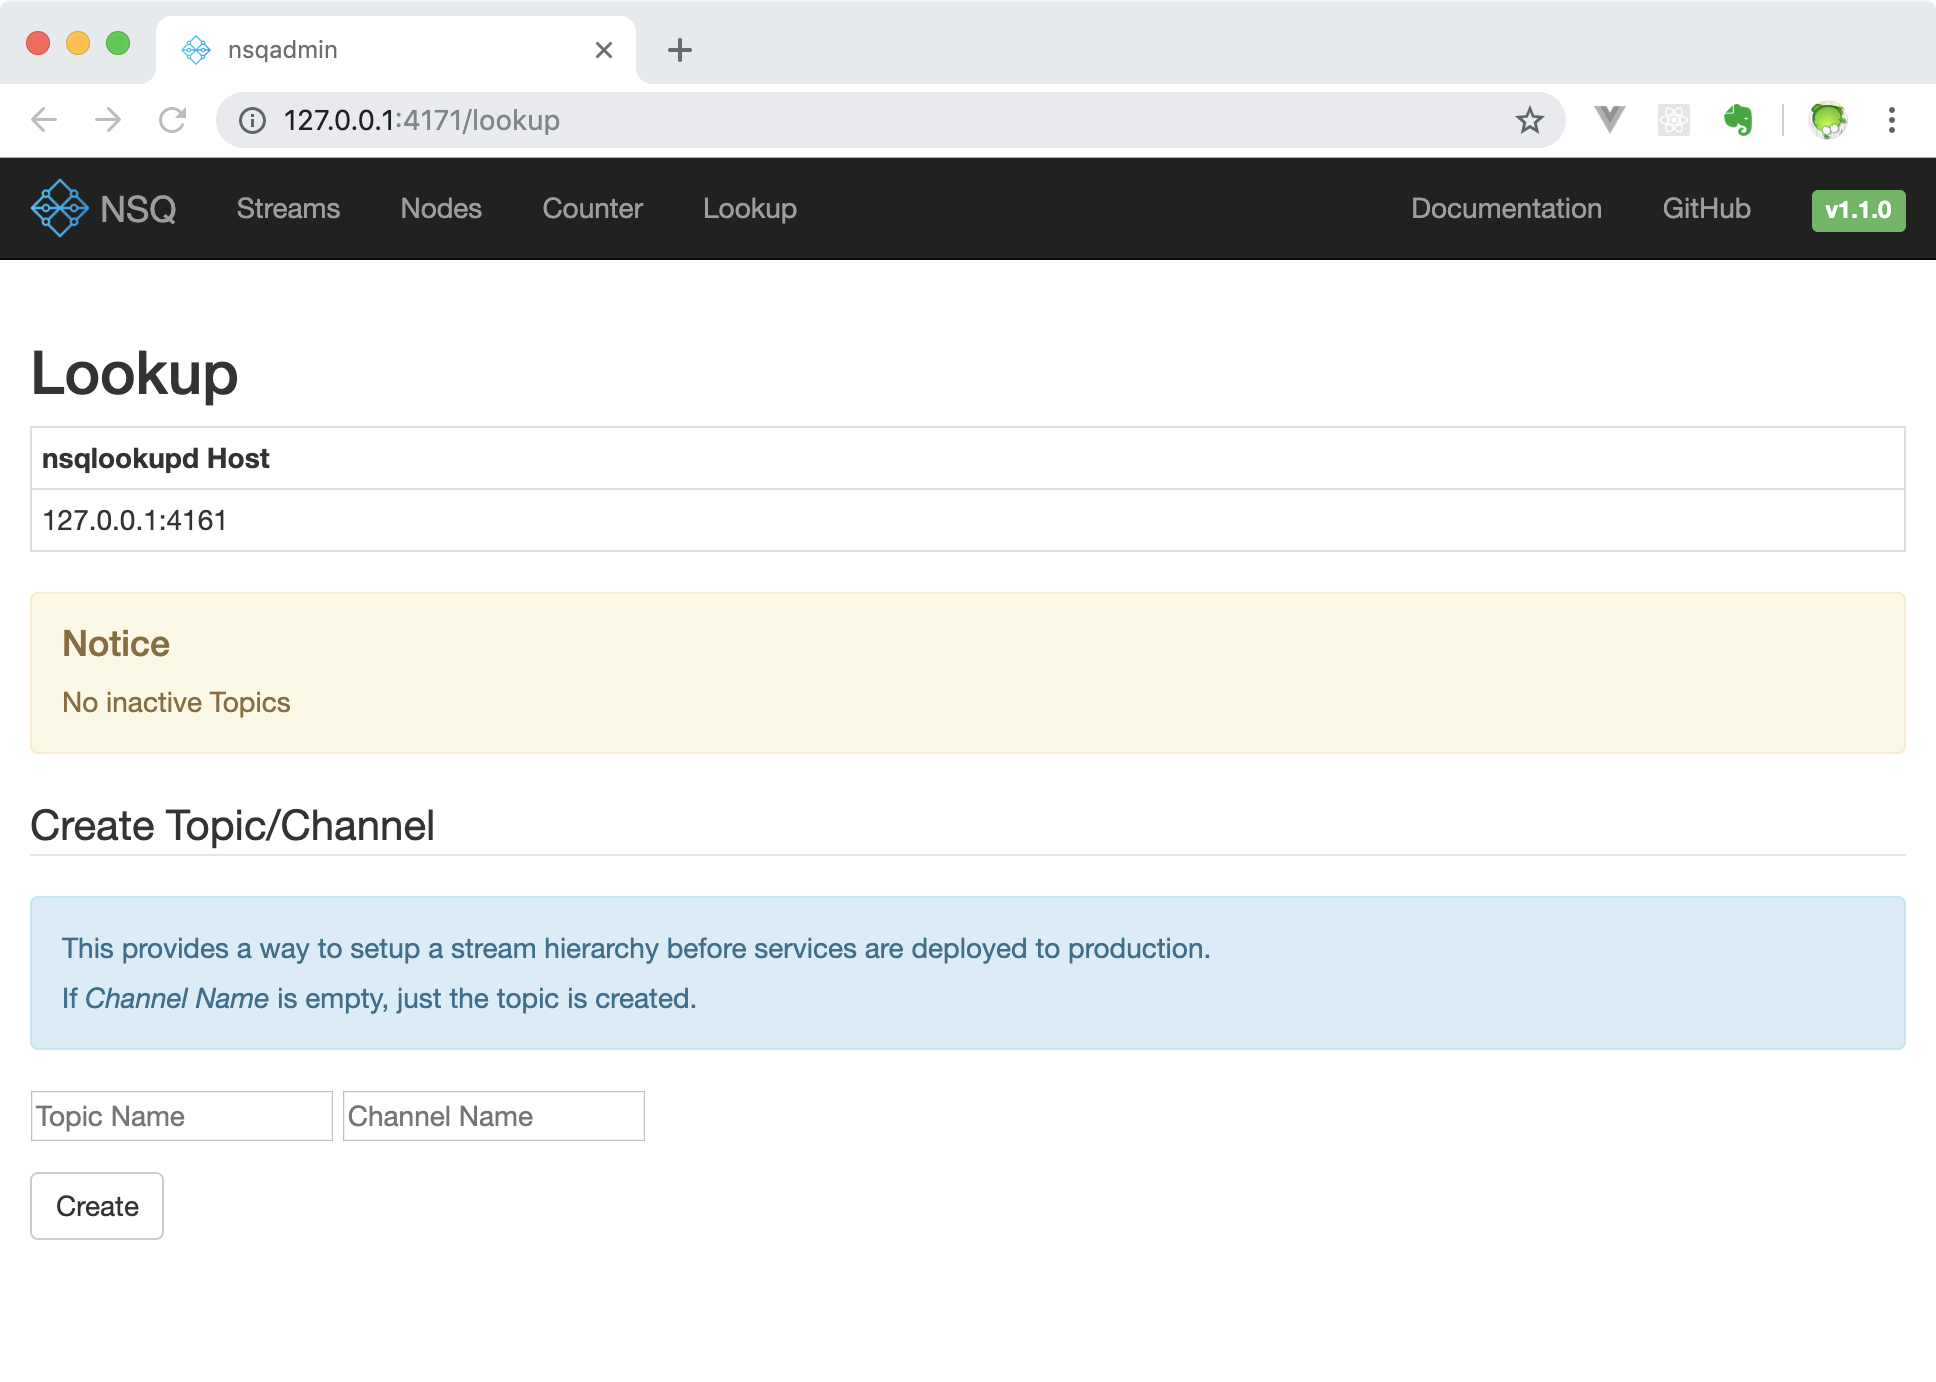Visit the GitHub link
This screenshot has height=1382, width=1936.
coord(1706,208)
